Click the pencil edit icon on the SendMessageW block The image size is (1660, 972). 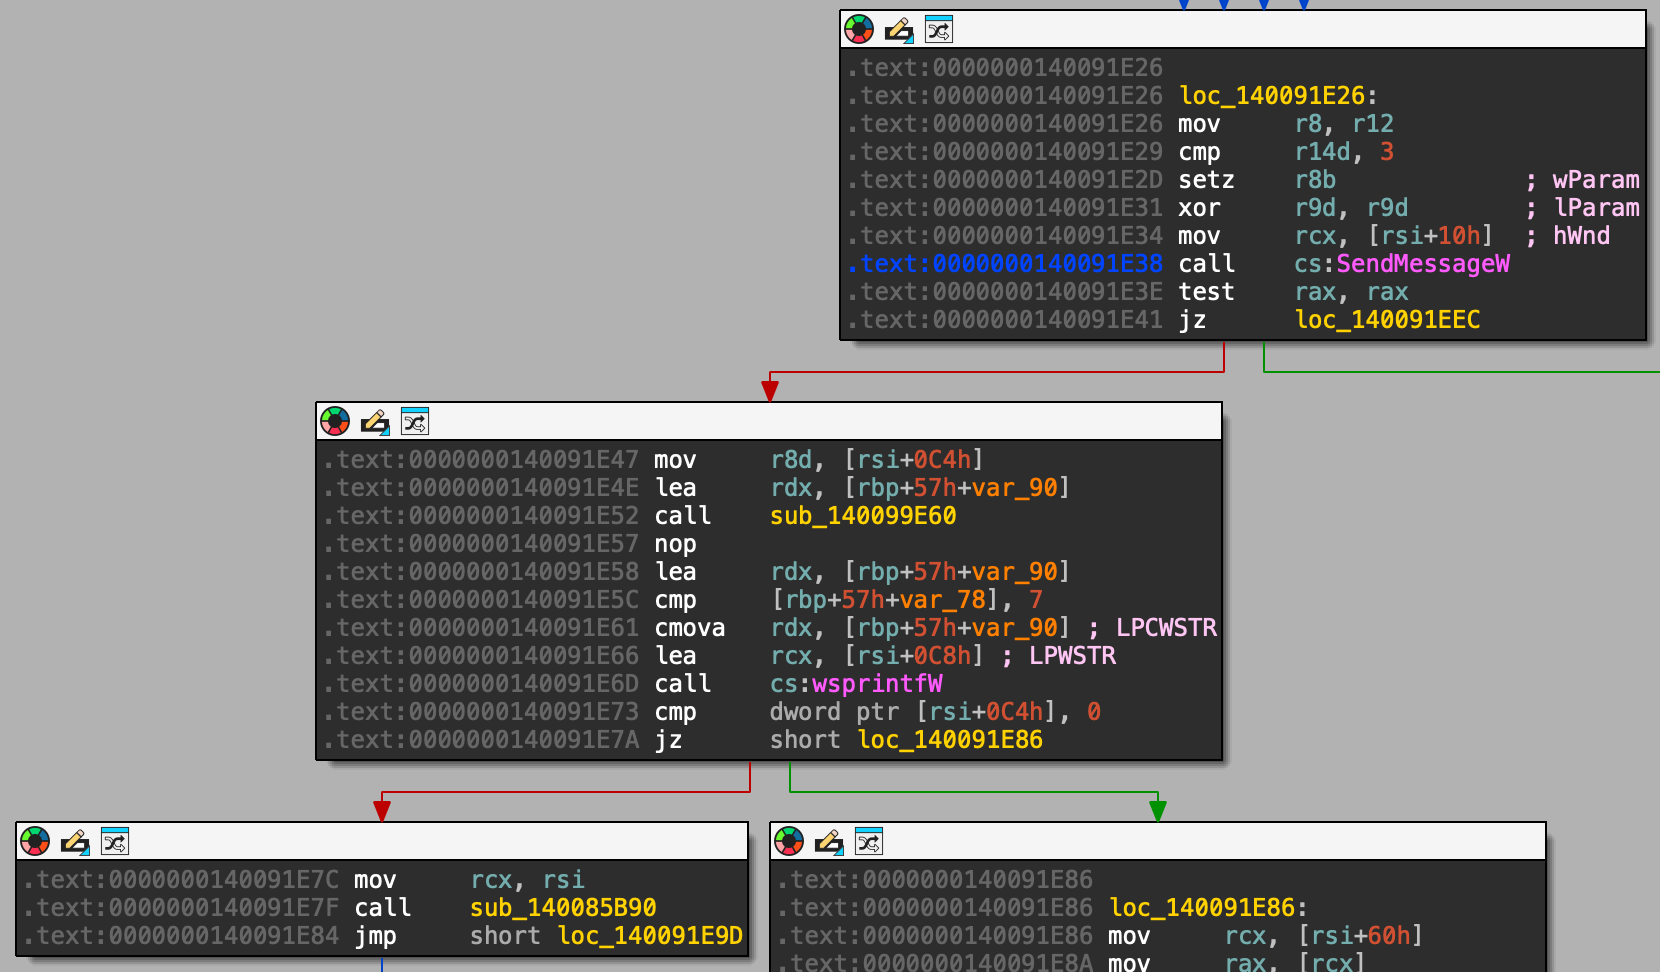pyautogui.click(x=898, y=29)
